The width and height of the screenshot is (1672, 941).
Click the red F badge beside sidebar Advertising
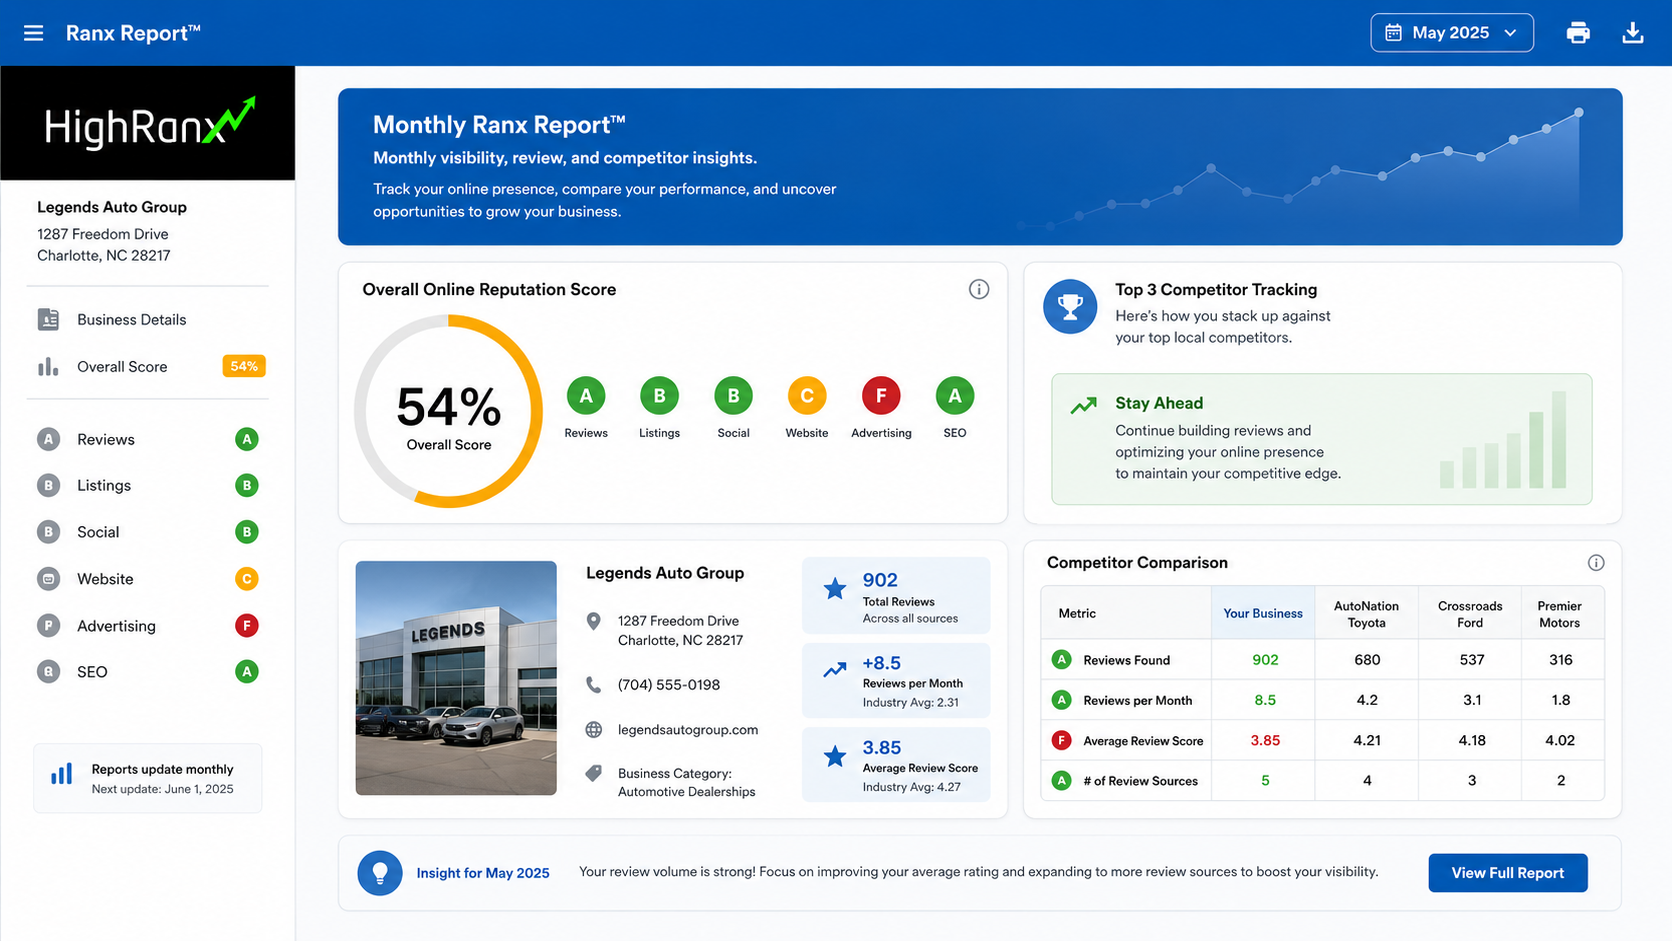coord(247,626)
